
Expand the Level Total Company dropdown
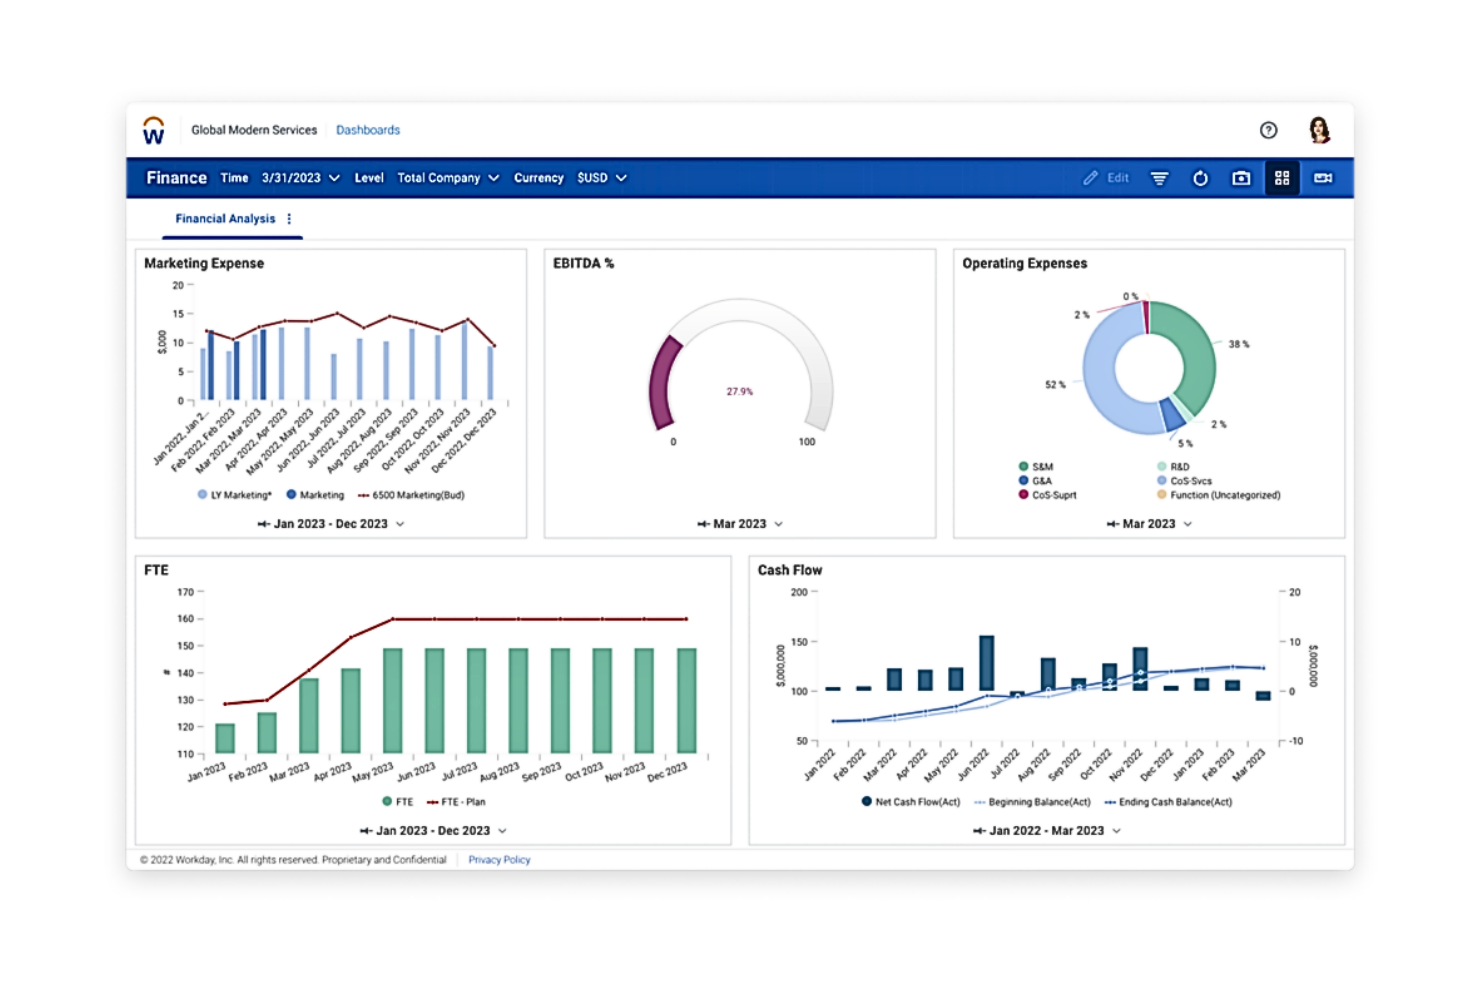coord(448,178)
